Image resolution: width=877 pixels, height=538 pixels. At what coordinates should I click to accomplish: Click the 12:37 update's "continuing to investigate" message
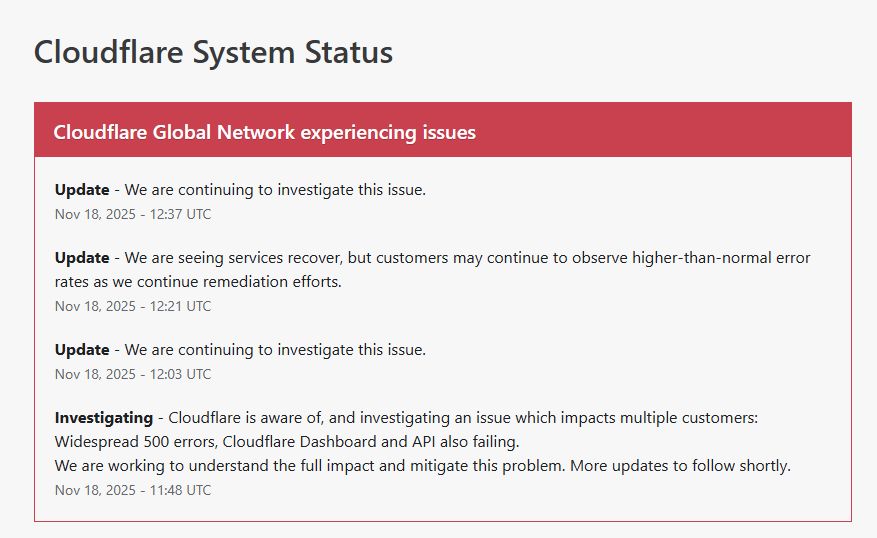coord(275,190)
